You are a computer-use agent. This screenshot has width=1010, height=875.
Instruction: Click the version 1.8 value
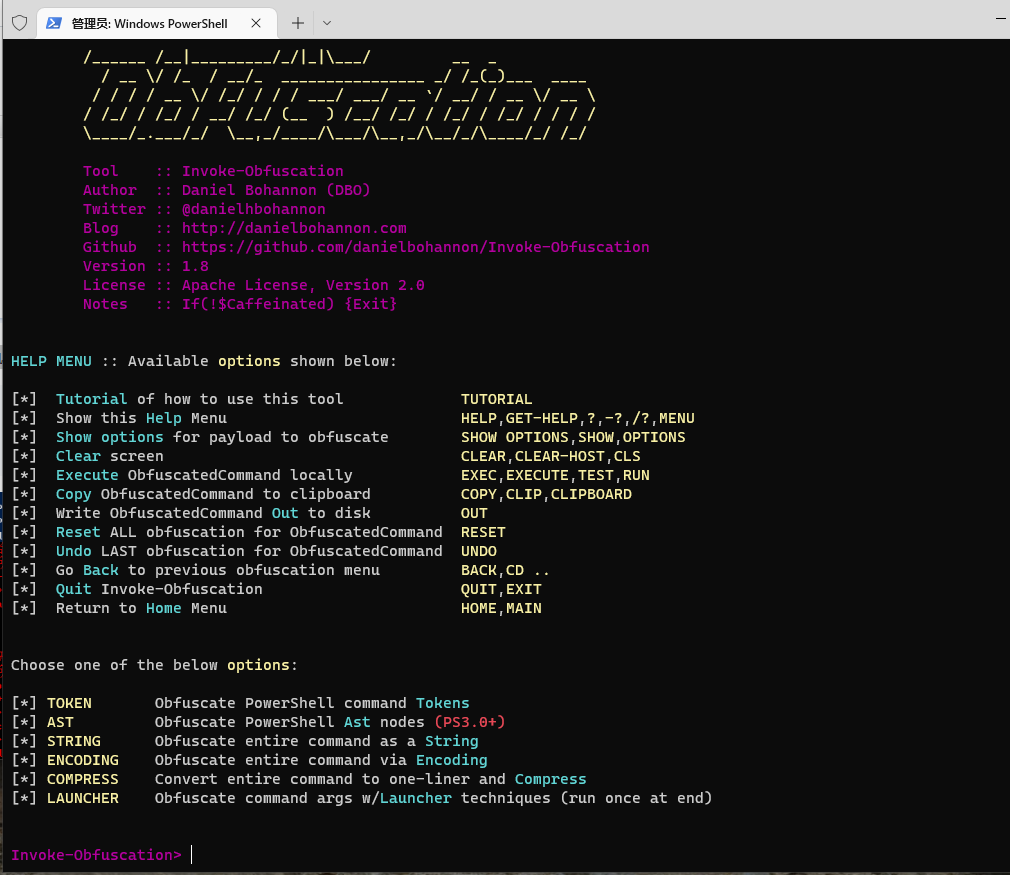195,266
